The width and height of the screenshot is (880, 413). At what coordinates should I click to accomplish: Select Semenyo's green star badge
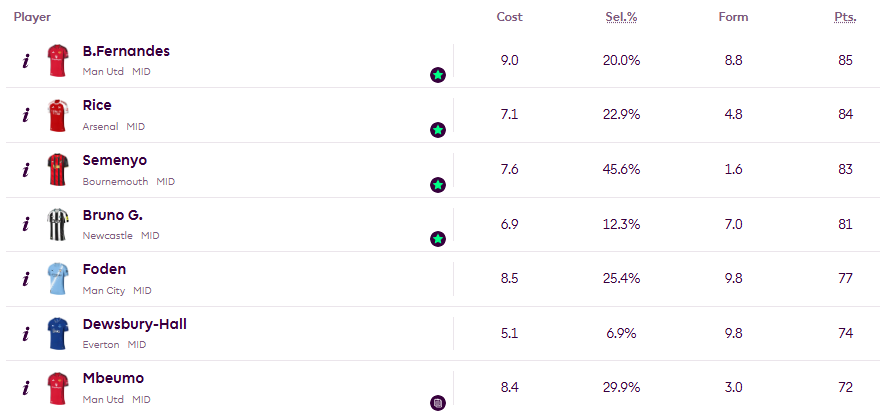click(438, 185)
